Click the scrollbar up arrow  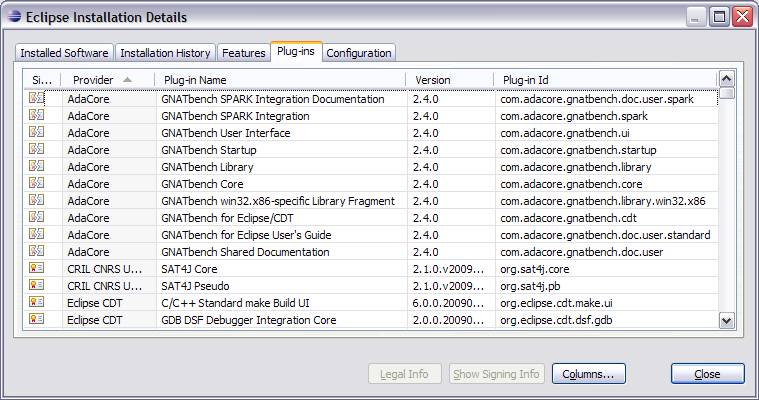[727, 78]
